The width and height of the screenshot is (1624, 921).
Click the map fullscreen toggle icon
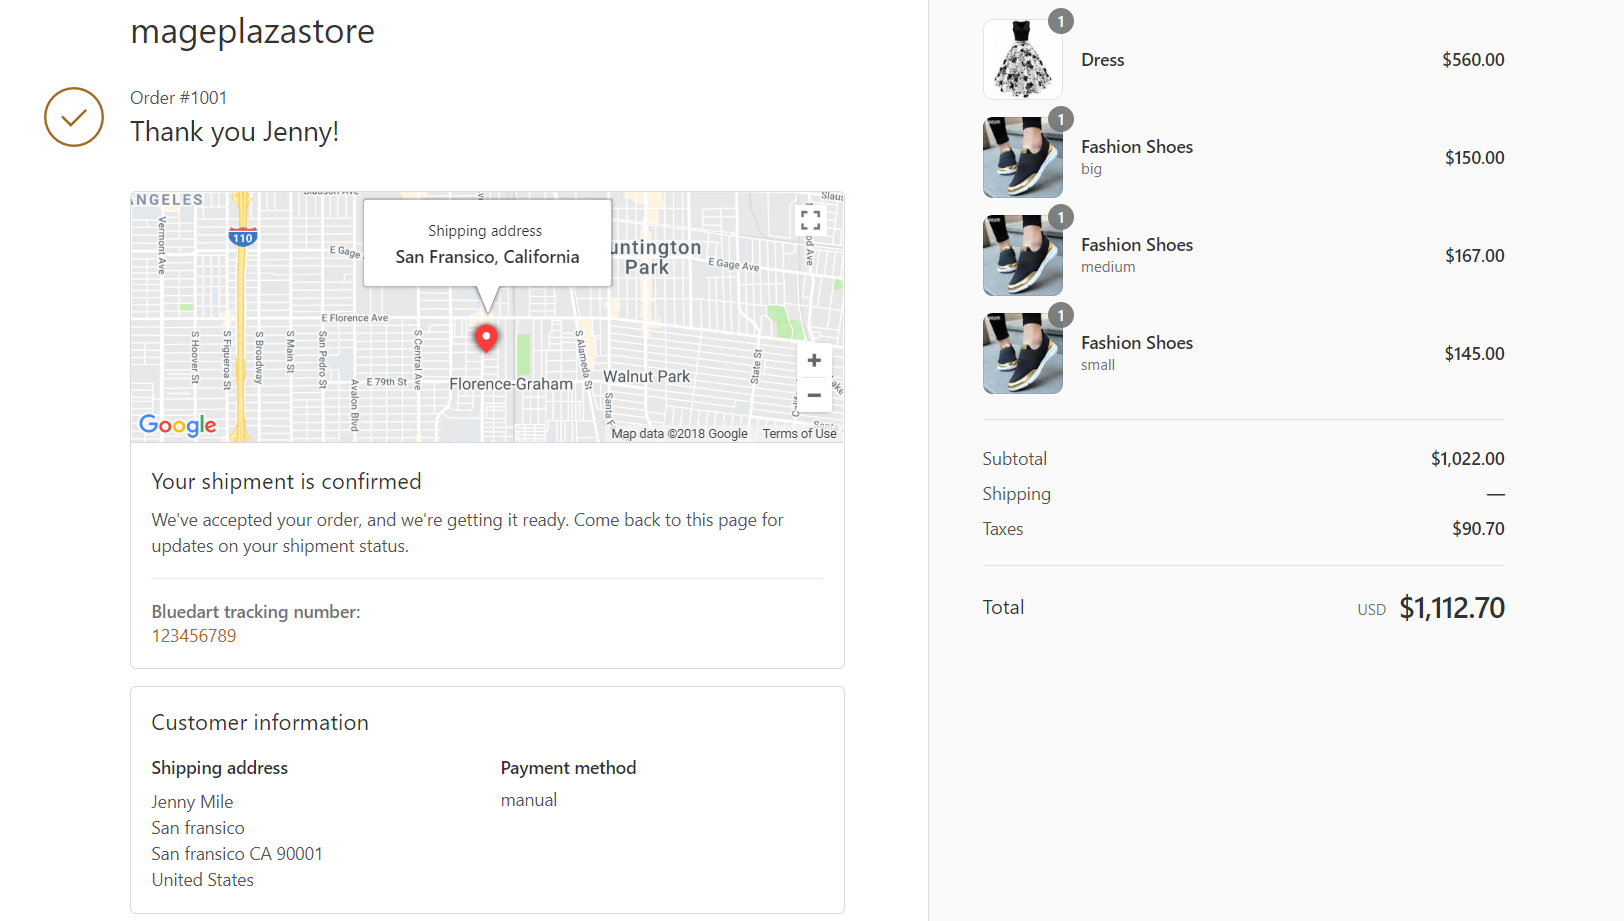[811, 220]
